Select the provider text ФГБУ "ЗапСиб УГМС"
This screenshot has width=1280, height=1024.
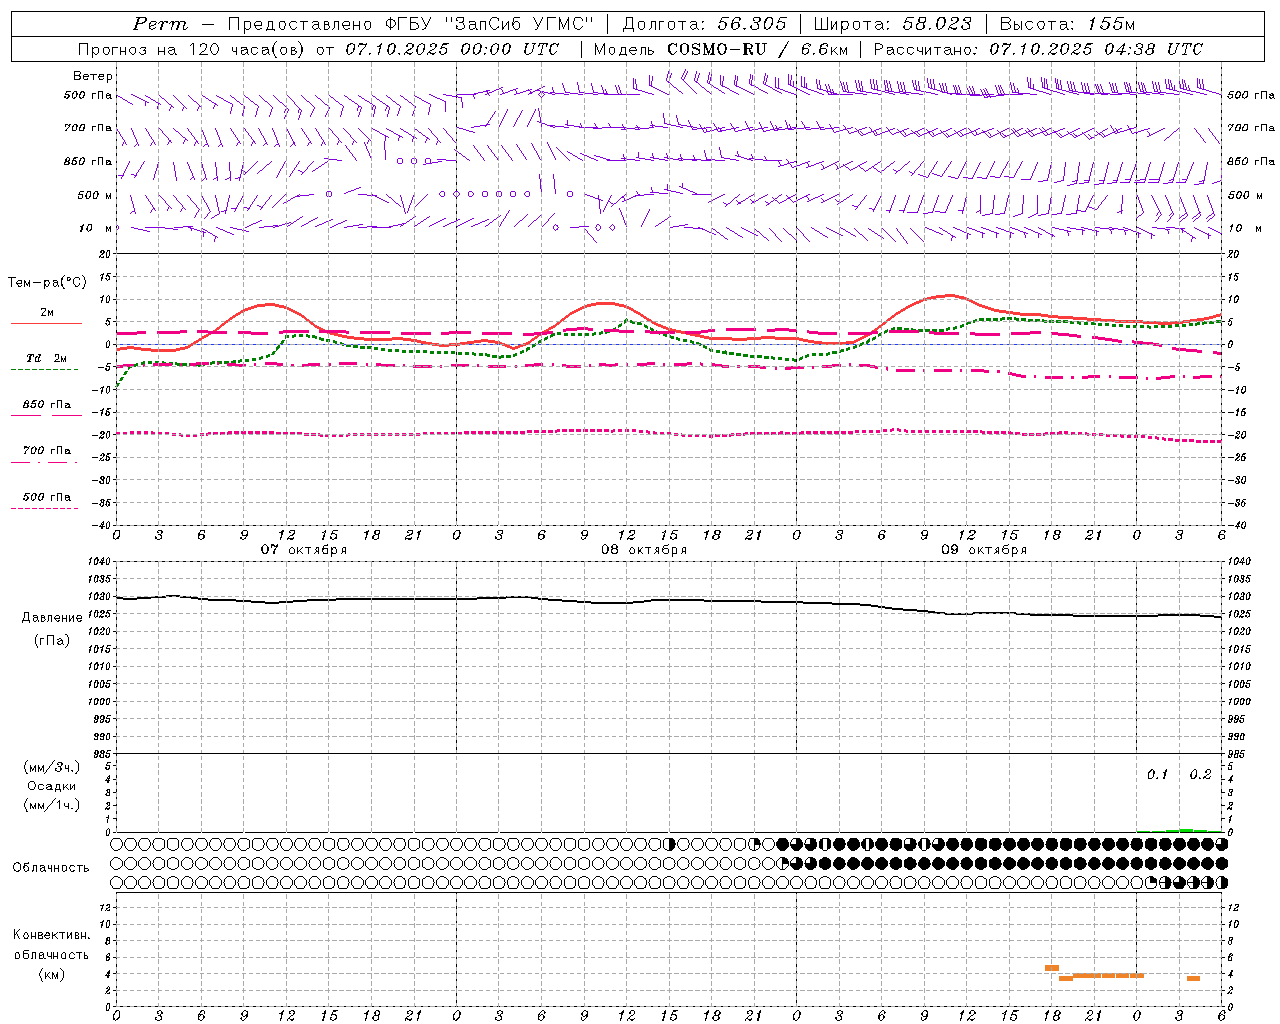489,24
